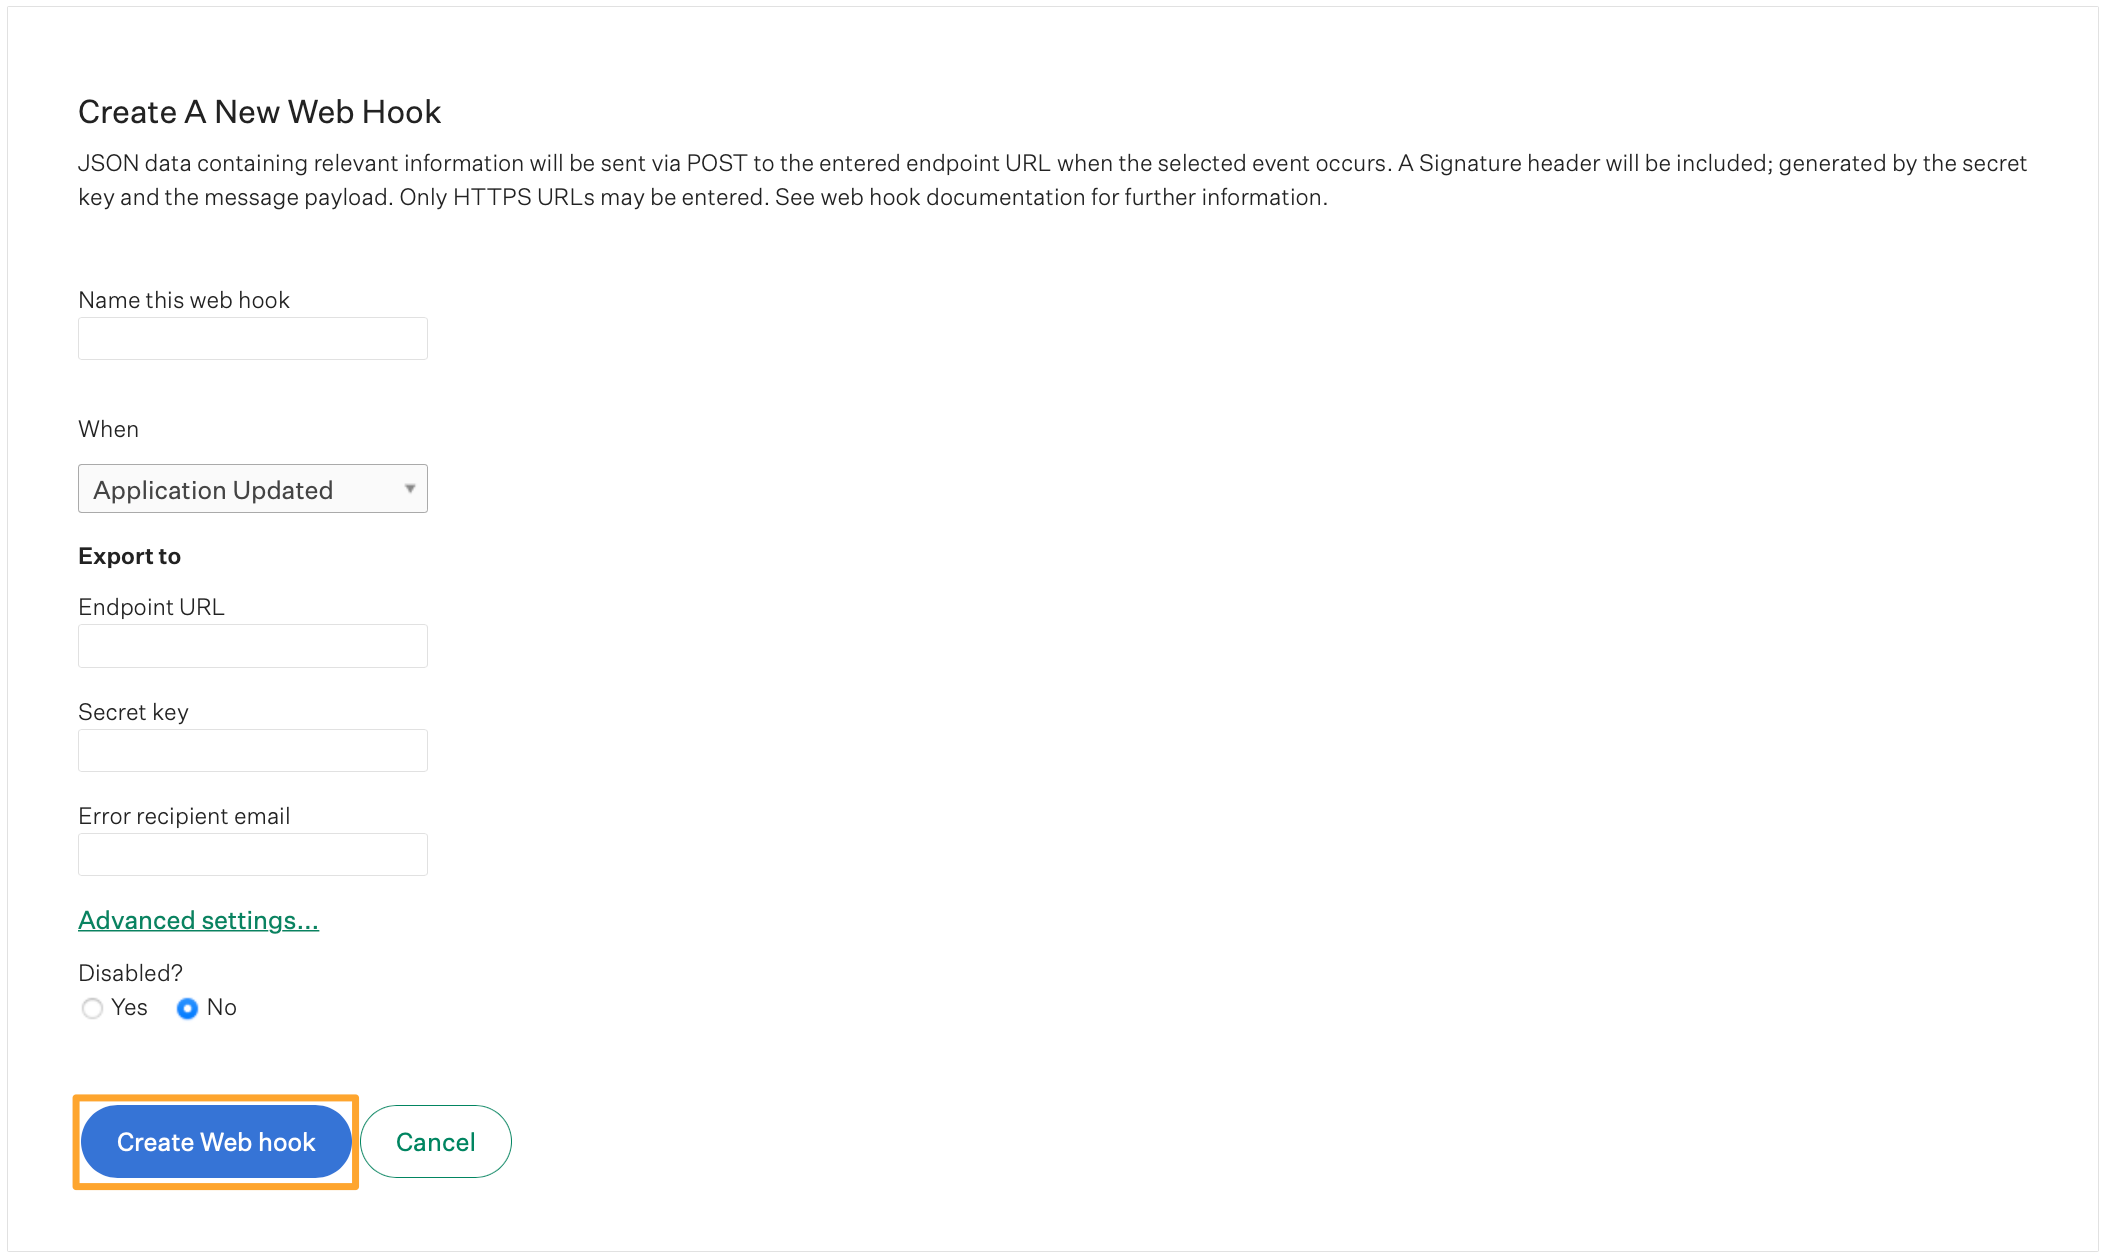Click the Error recipient email field

point(252,854)
